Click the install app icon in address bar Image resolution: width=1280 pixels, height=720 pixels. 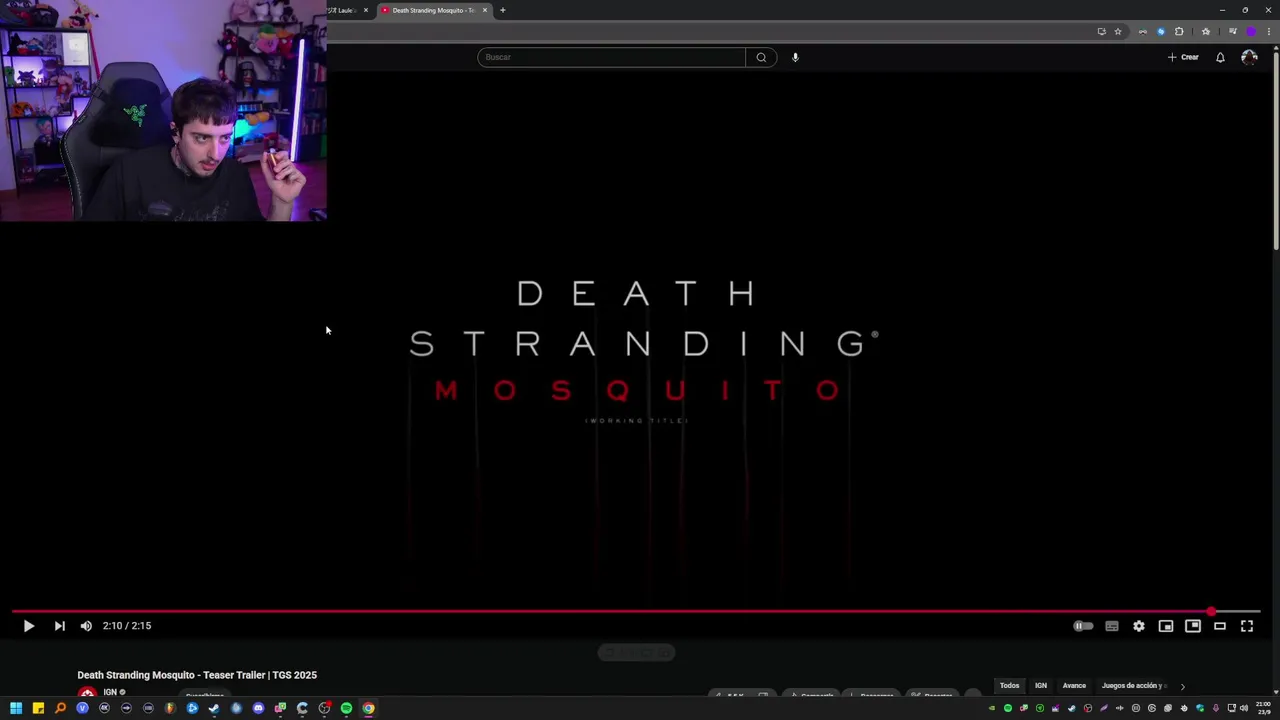[1102, 31]
